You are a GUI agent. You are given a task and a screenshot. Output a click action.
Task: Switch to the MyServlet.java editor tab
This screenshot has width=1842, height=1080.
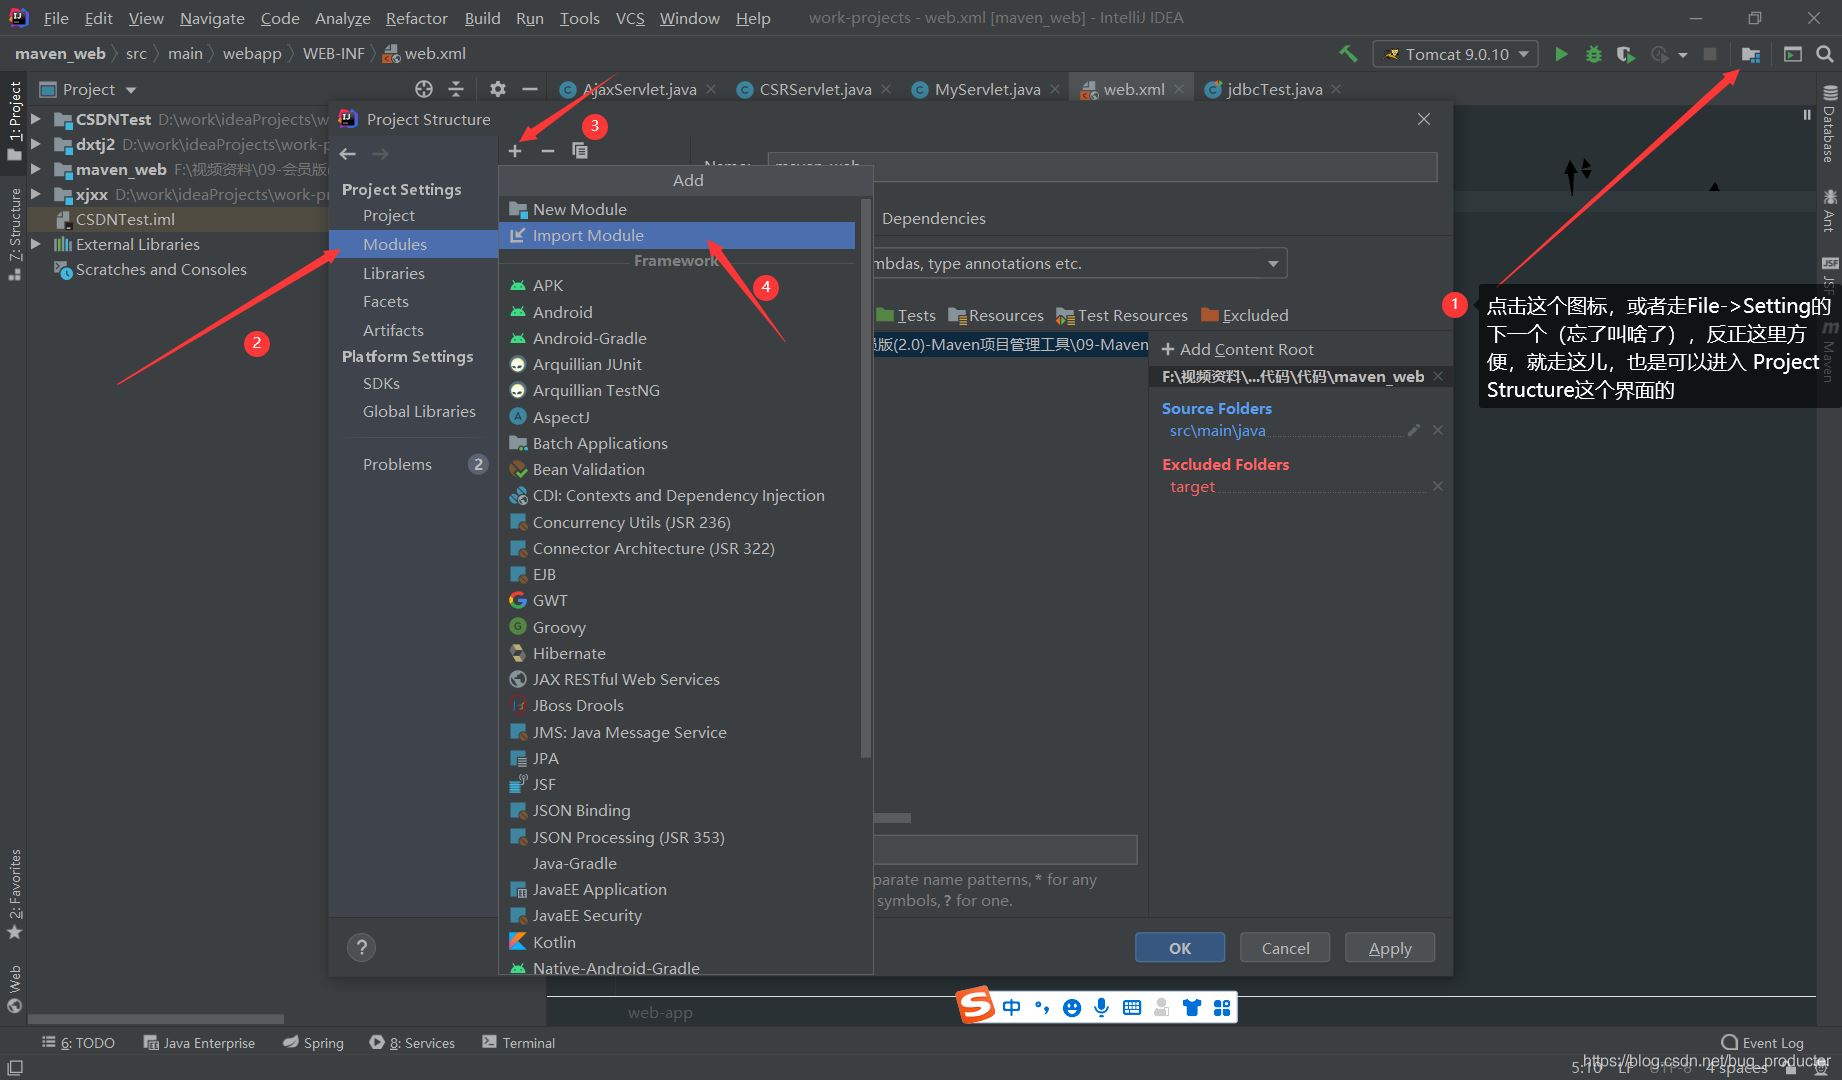coord(986,89)
